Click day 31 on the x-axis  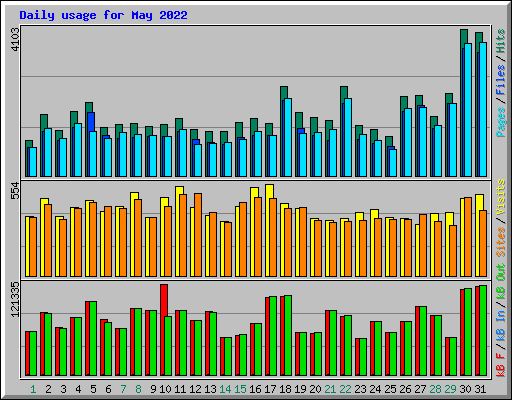click(480, 389)
